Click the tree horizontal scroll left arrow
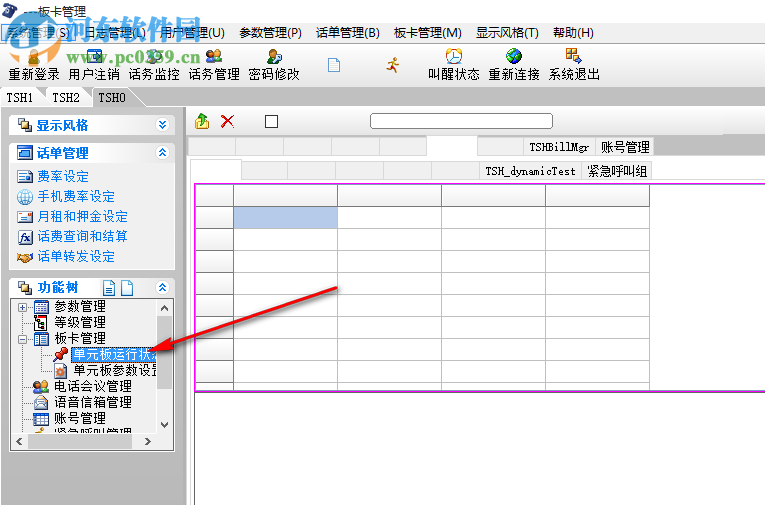Viewport: 765px width, 505px height. (x=20, y=442)
